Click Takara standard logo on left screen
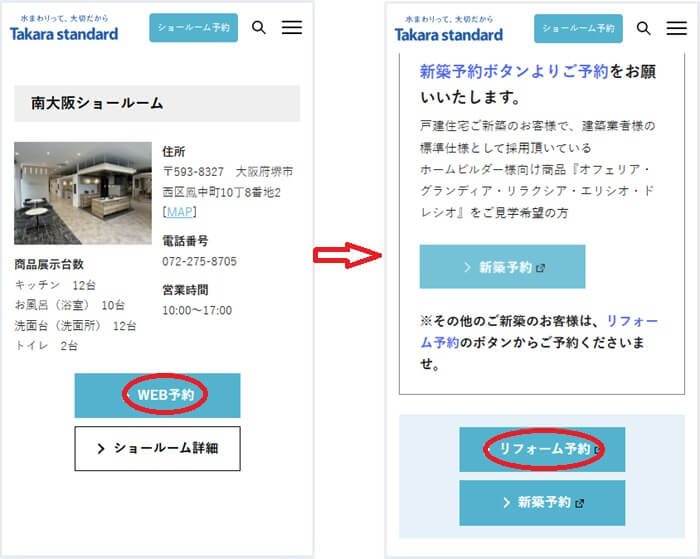The height and width of the screenshot is (559, 700). click(64, 28)
